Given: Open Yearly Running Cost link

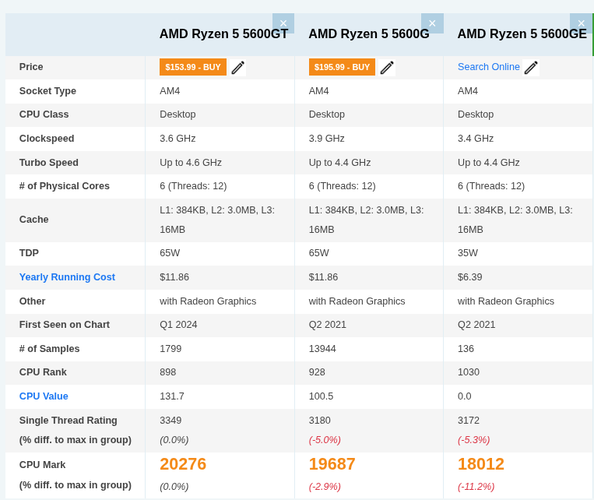Looking at the screenshot, I should 67,277.
